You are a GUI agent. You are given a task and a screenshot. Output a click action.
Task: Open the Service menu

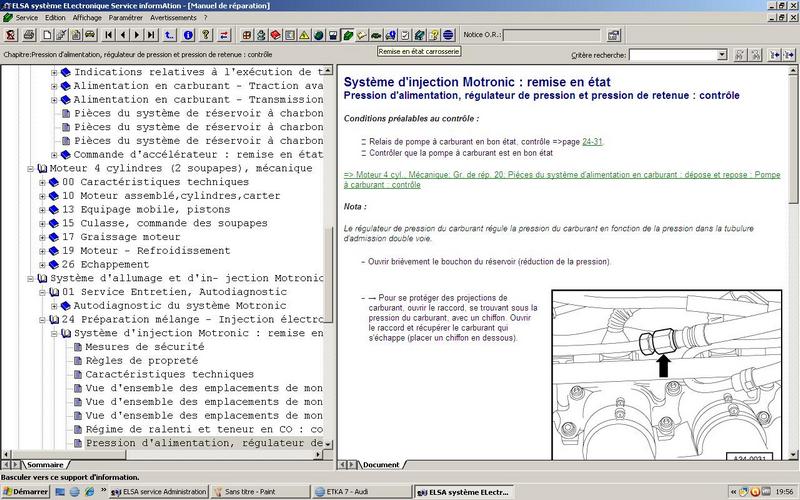[x=27, y=17]
